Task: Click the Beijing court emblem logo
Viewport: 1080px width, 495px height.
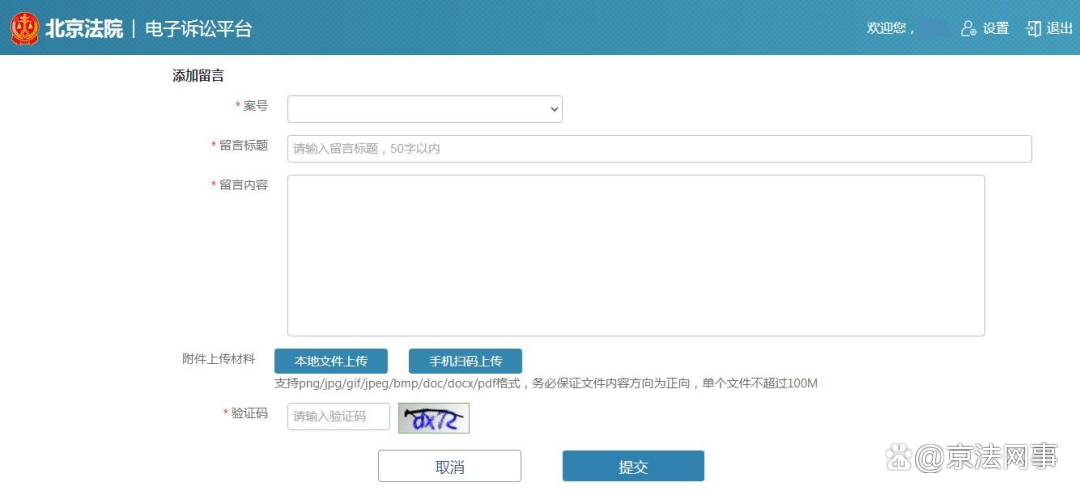Action: pos(25,28)
